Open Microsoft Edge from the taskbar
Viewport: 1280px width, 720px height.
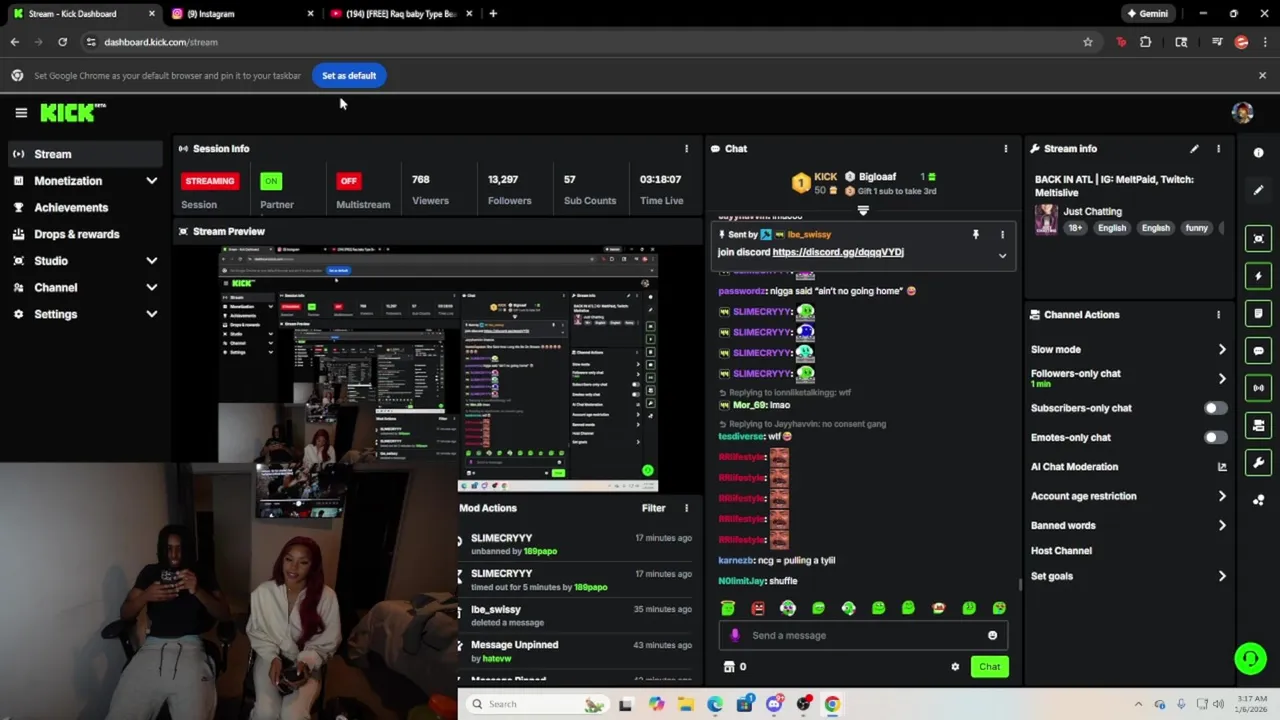715,704
